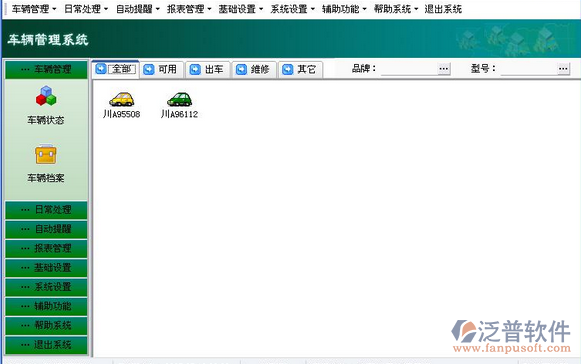Open the 型号 browse ellipsis button
This screenshot has height=364, width=581.
point(563,69)
